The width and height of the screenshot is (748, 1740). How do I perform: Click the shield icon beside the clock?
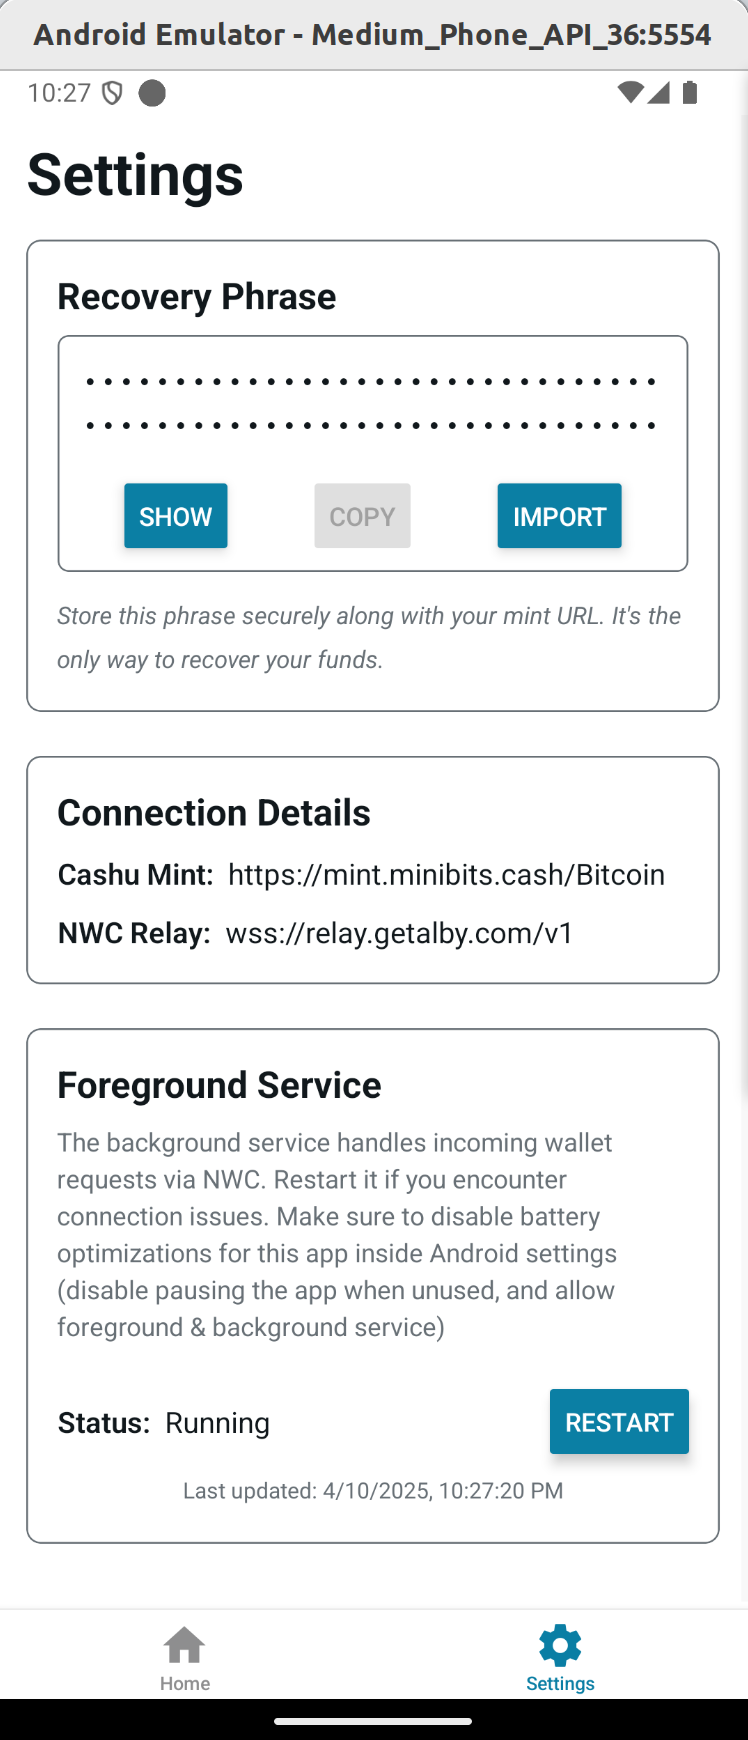click(113, 93)
